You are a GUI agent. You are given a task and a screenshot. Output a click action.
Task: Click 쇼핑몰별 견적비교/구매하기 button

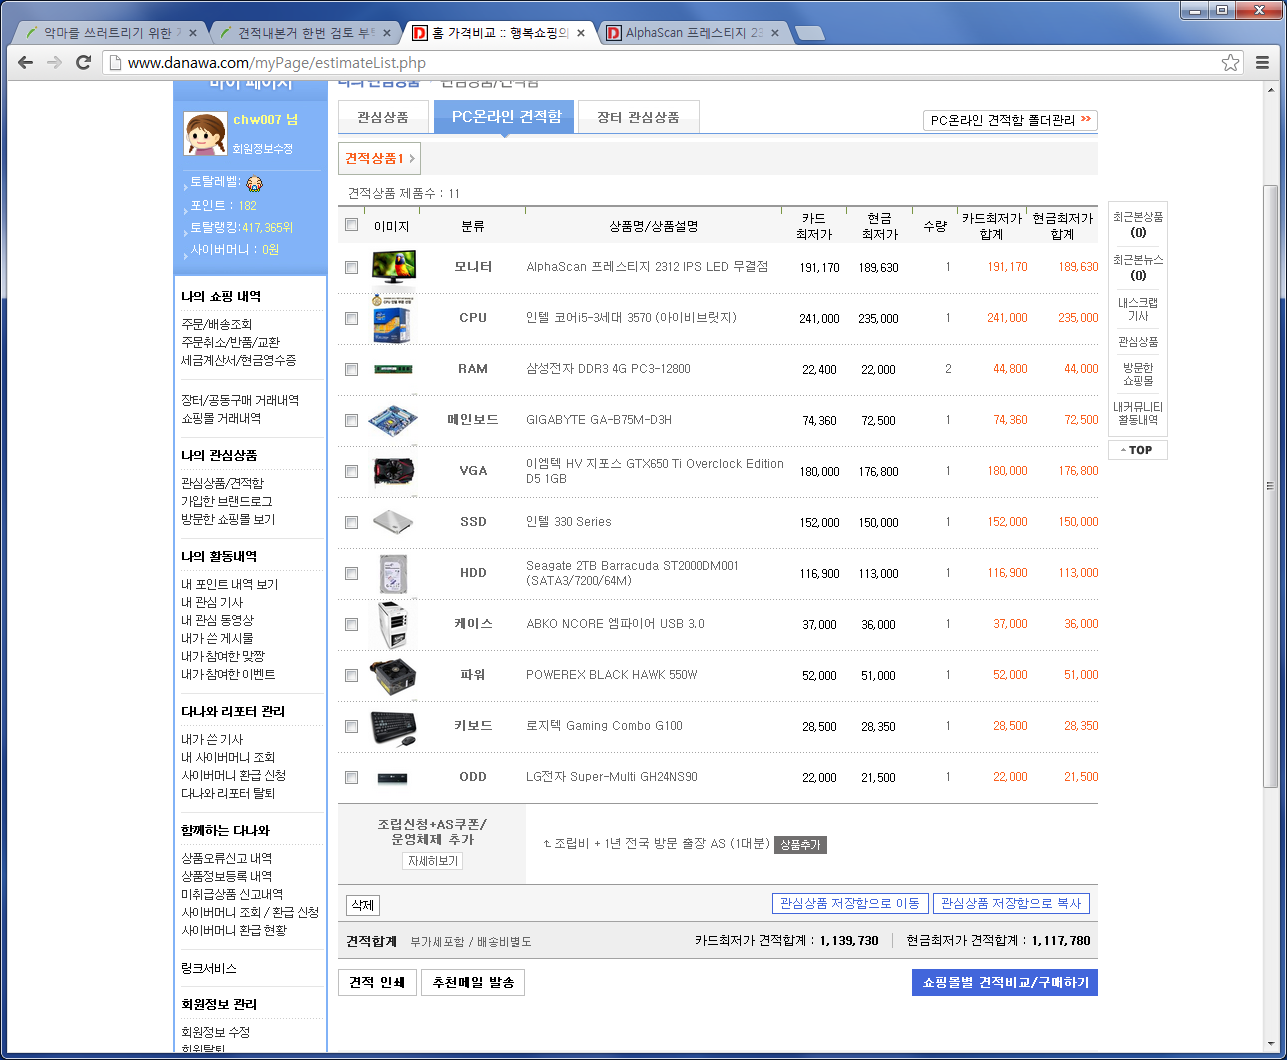pos(1005,982)
